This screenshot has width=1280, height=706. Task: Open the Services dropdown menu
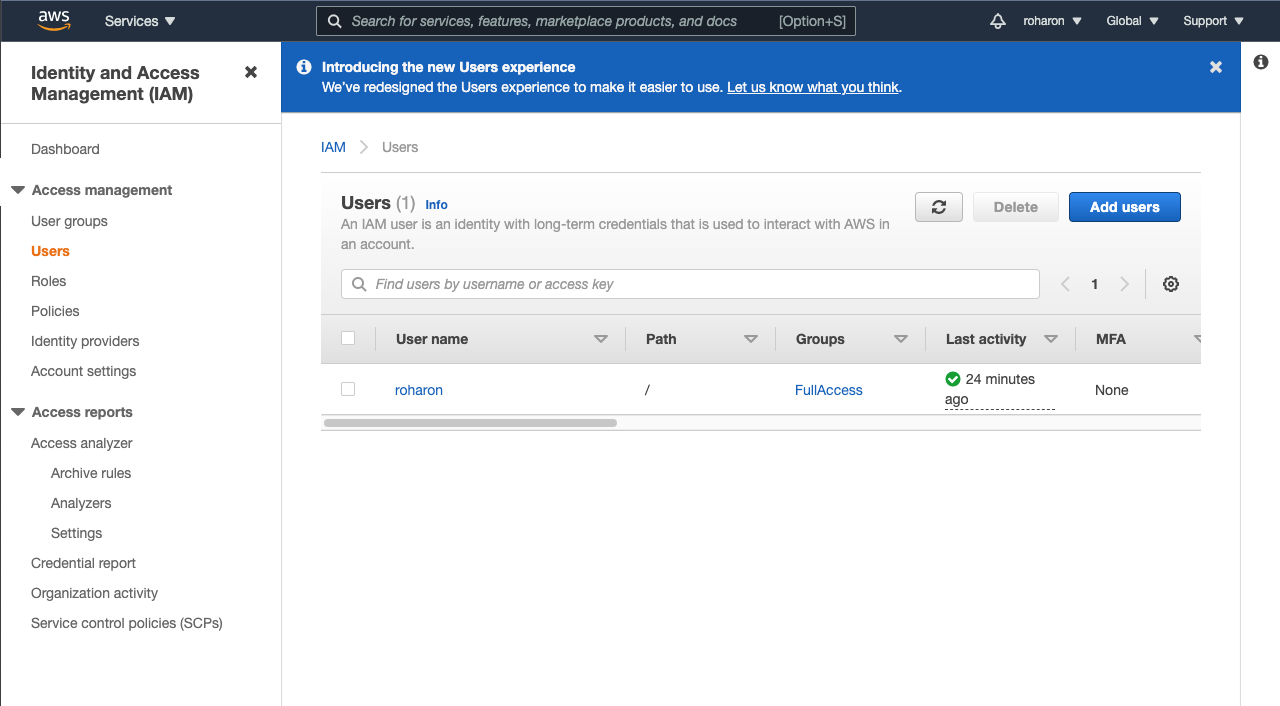(x=140, y=21)
